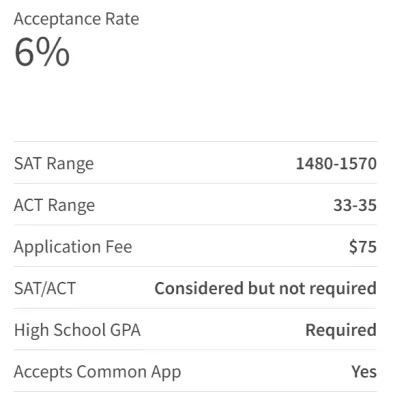Image resolution: width=394 pixels, height=401 pixels.
Task: Select the 33-35 ACT score value
Action: [355, 205]
